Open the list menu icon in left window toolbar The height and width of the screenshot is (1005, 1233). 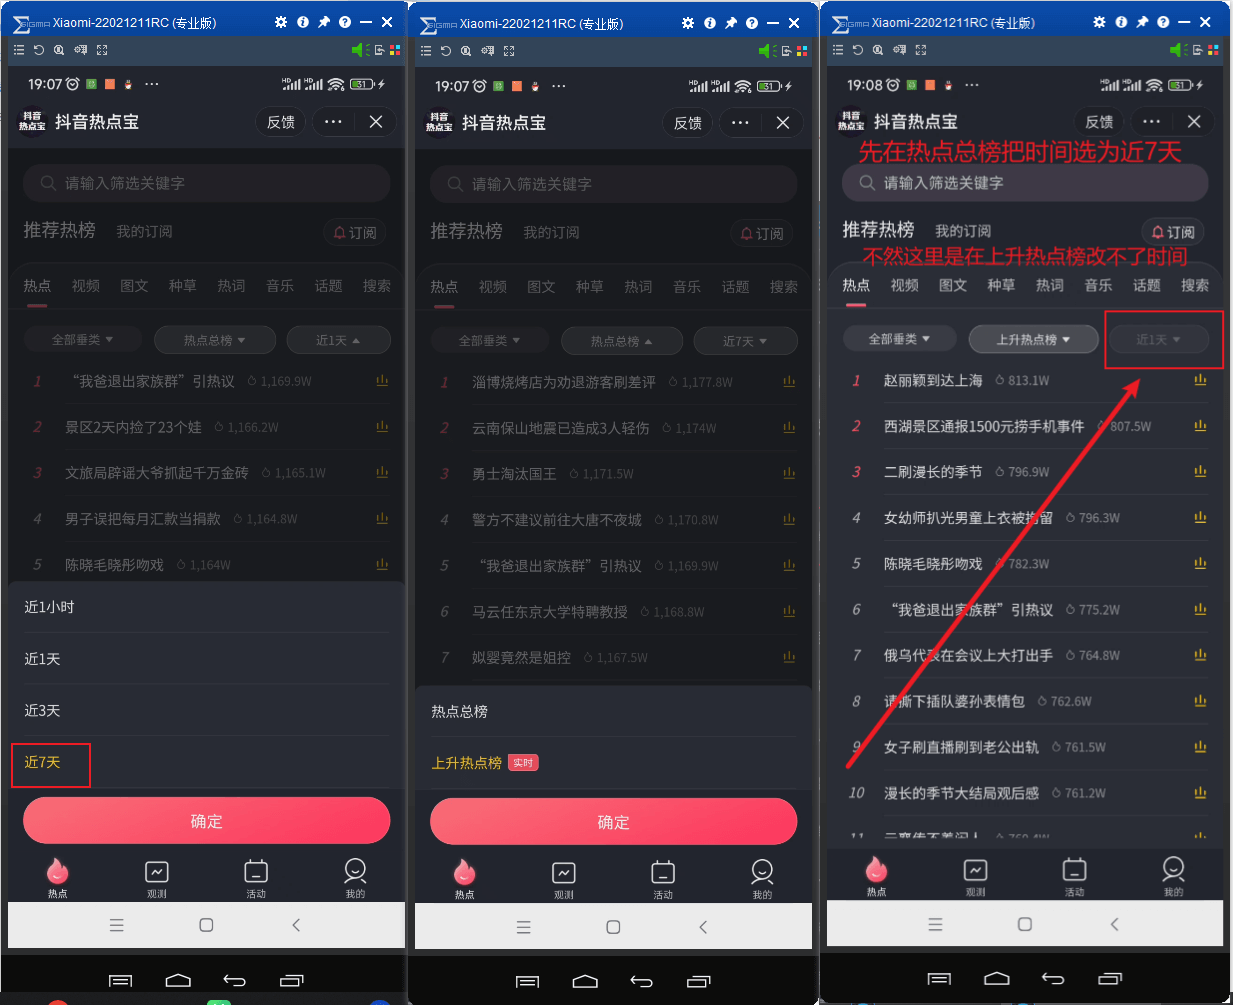(20, 50)
